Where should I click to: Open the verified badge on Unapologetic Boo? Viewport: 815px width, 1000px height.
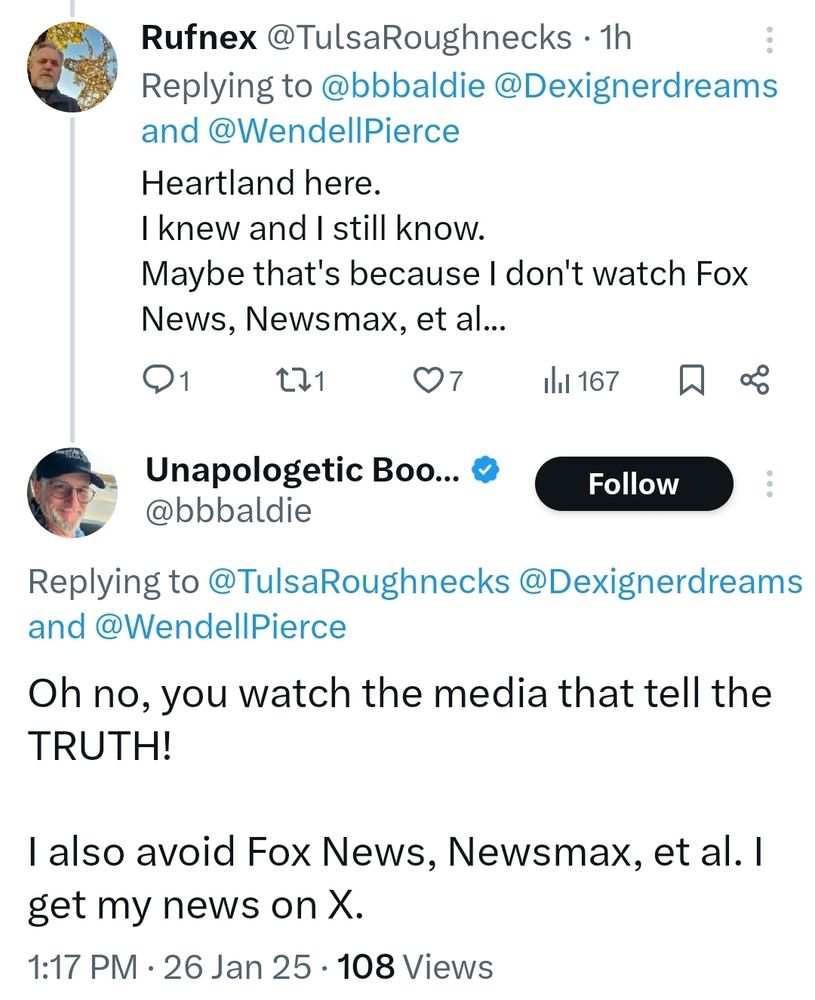(x=485, y=470)
